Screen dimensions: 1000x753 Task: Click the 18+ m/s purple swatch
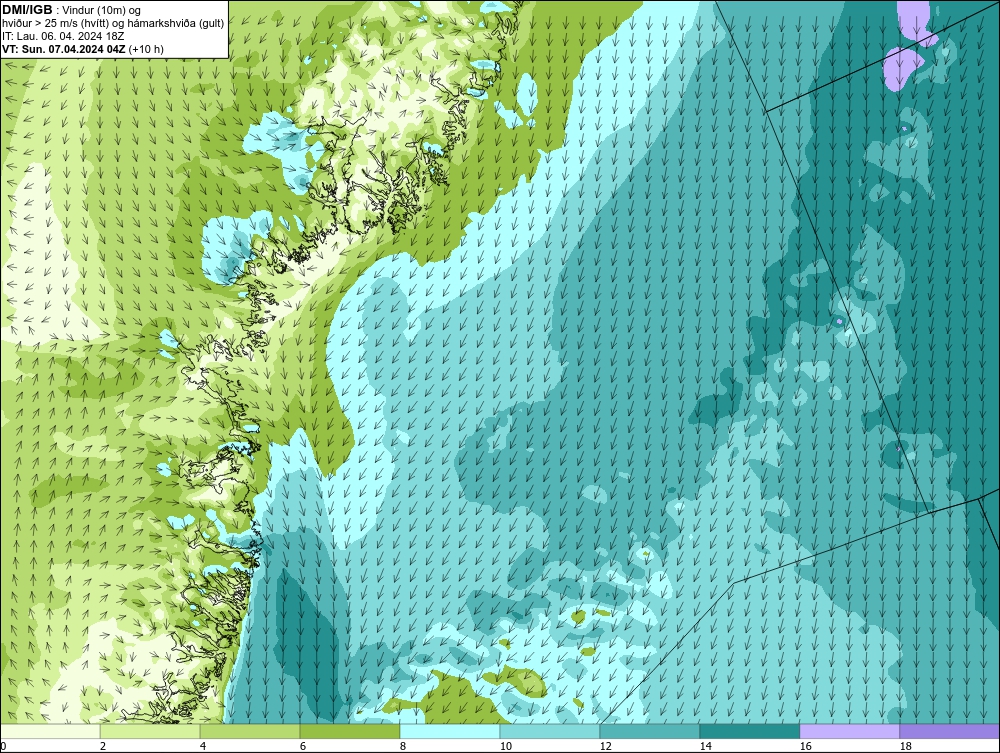point(949,731)
